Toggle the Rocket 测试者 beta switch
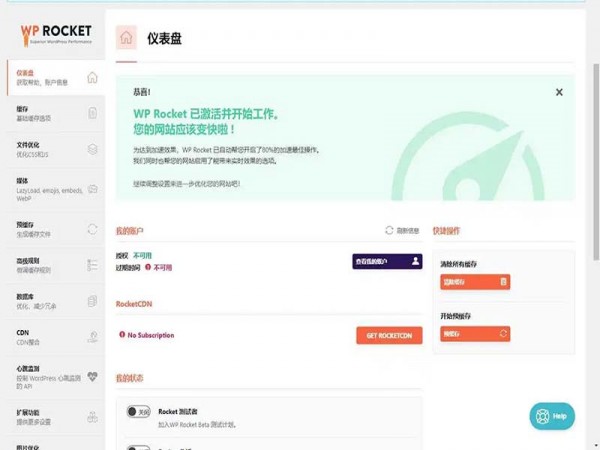Image resolution: width=600 pixels, height=450 pixels. (139, 411)
